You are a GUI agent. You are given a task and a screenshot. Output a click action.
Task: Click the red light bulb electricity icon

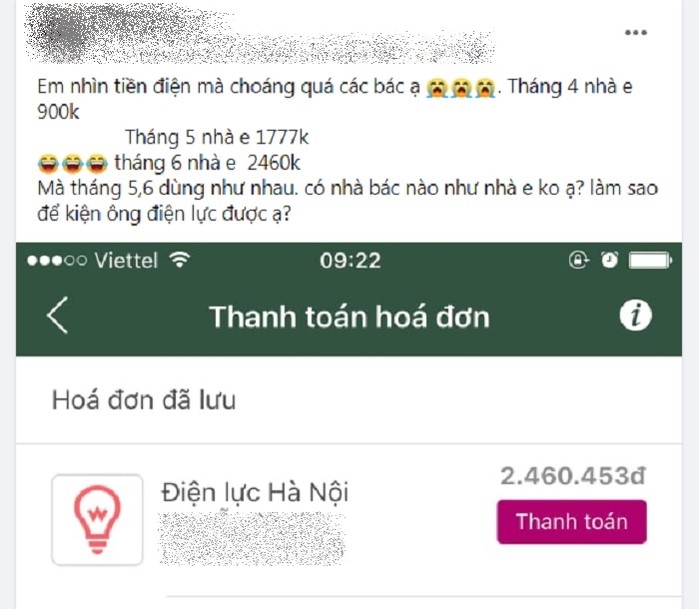(x=97, y=520)
